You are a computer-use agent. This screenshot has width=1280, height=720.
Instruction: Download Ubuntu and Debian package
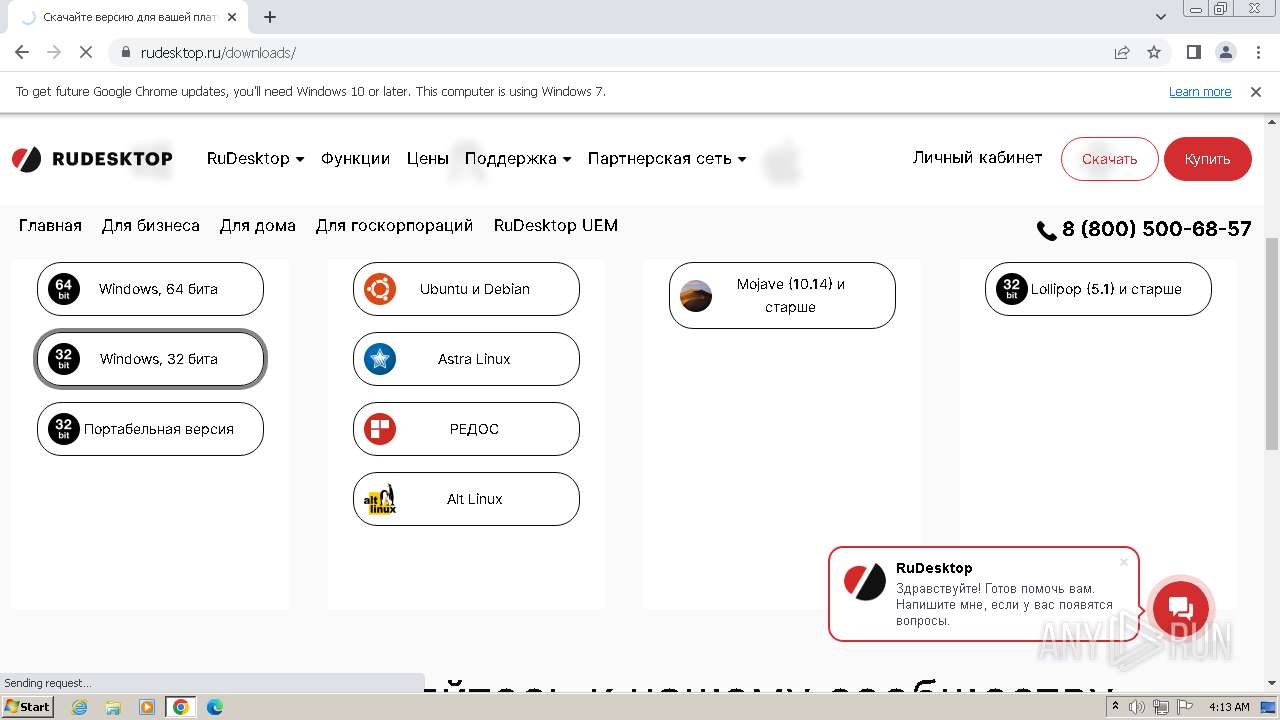coord(466,289)
